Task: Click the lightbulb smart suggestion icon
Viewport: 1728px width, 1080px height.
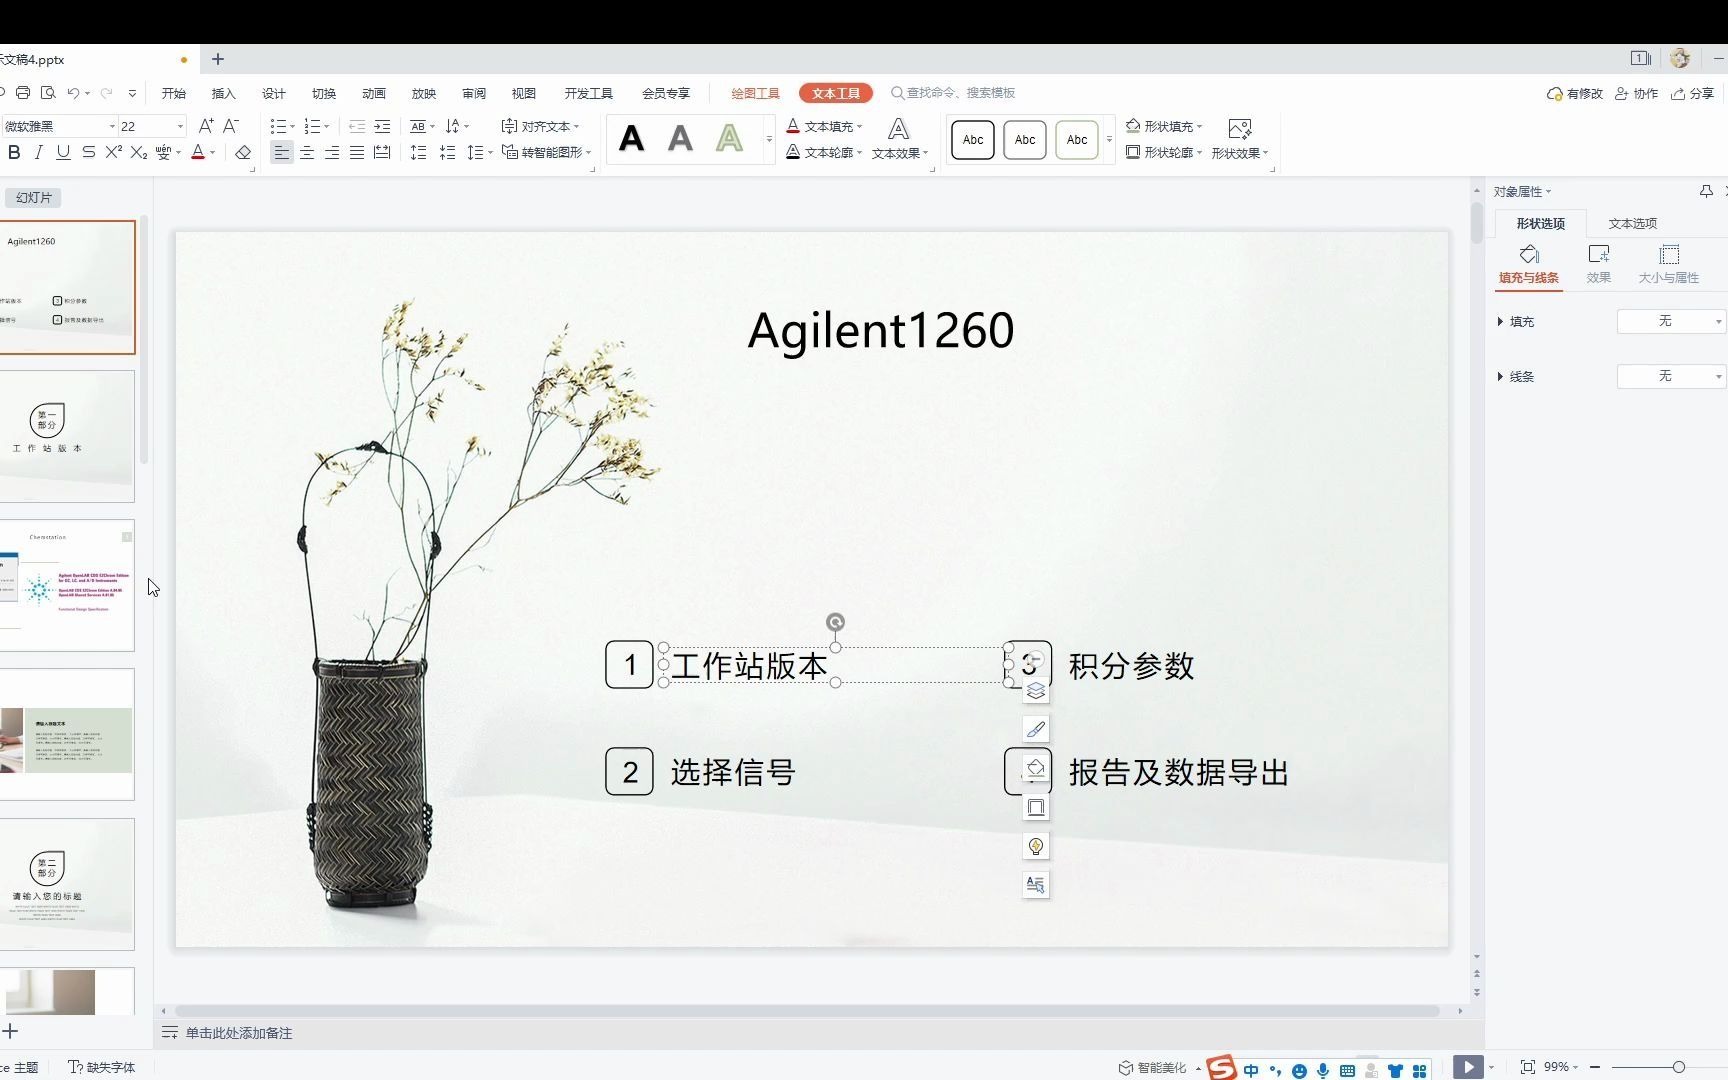Action: pos(1036,846)
